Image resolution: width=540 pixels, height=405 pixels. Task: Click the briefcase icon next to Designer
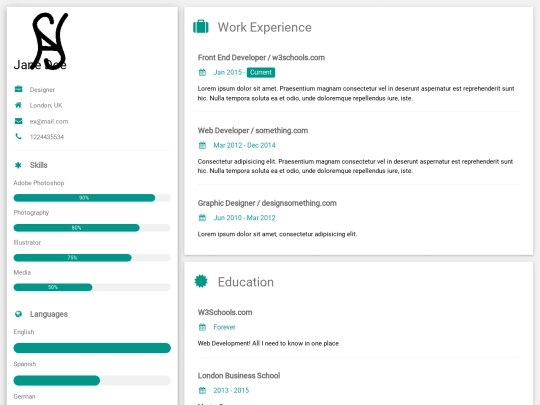pos(19,89)
